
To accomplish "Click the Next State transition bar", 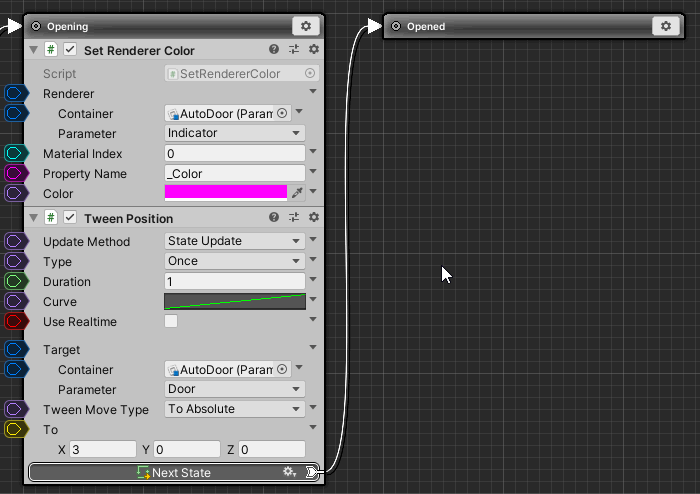I will [x=174, y=472].
